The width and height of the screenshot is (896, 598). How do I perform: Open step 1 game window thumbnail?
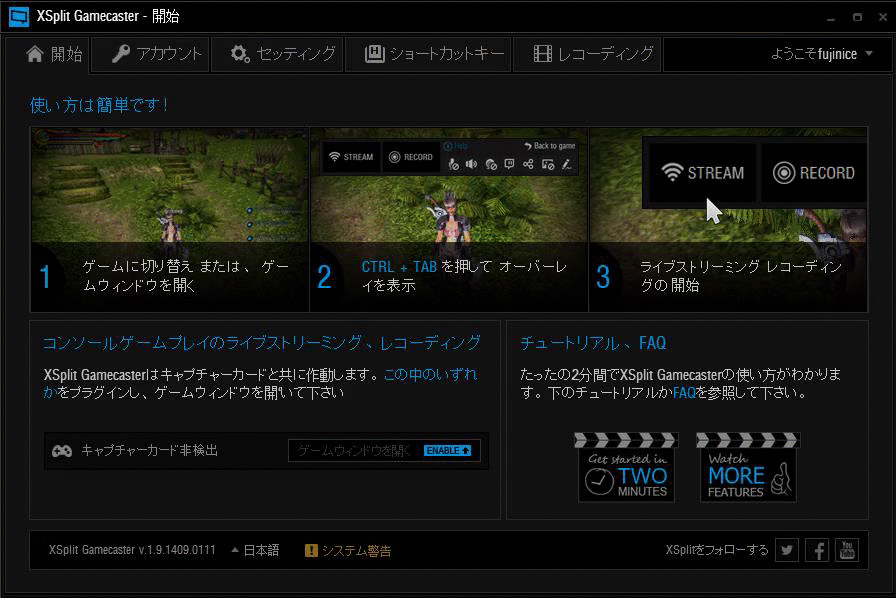[x=170, y=220]
